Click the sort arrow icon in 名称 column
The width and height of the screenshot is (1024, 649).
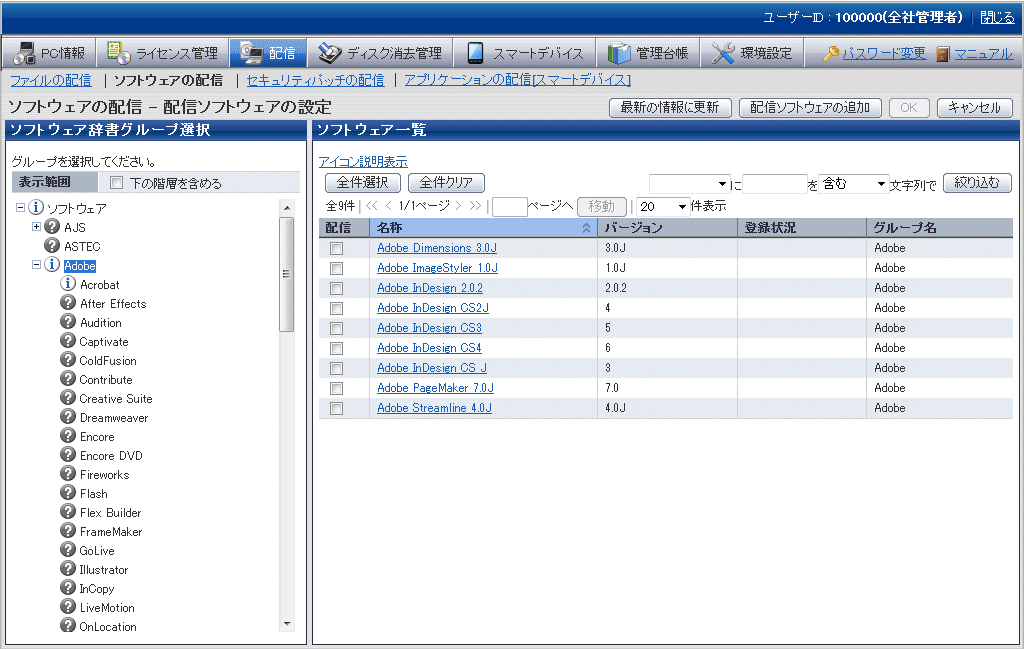[x=586, y=228]
